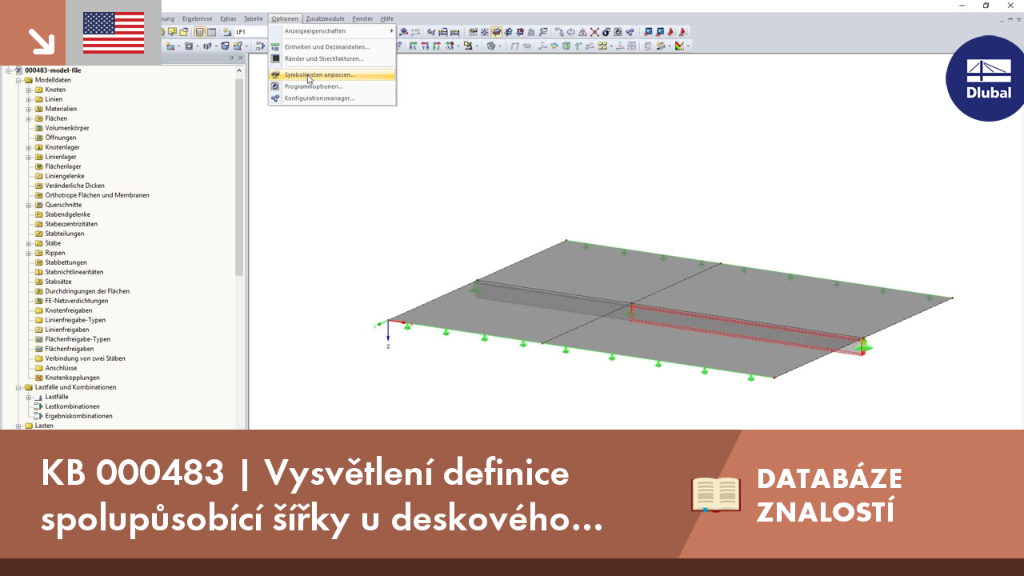Pin the navigator panel with pushpin icon

231,58
